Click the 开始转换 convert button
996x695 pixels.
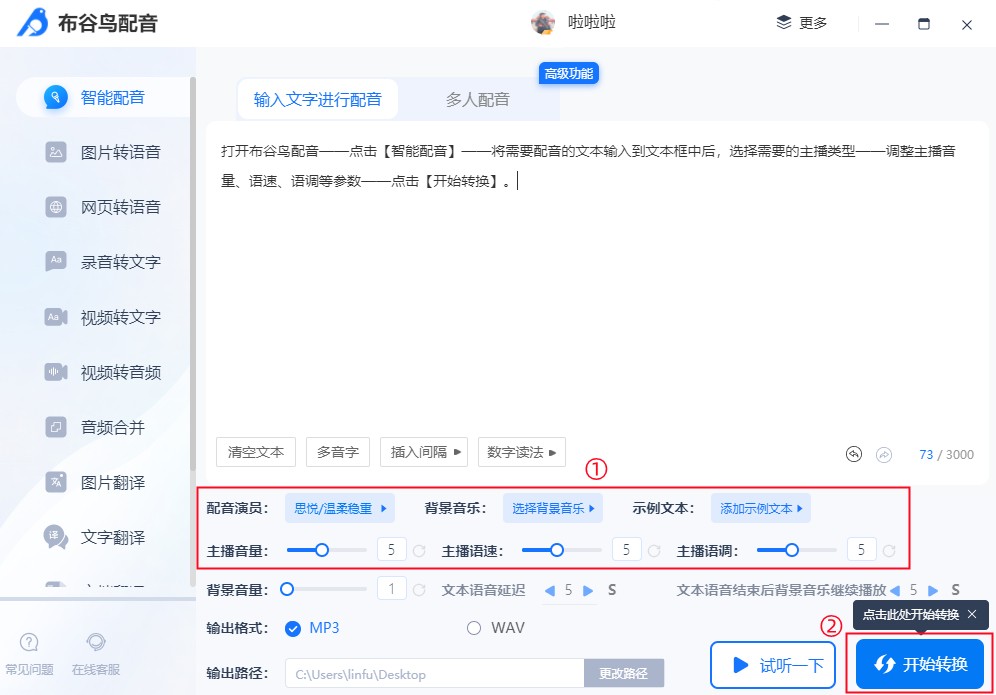point(919,663)
